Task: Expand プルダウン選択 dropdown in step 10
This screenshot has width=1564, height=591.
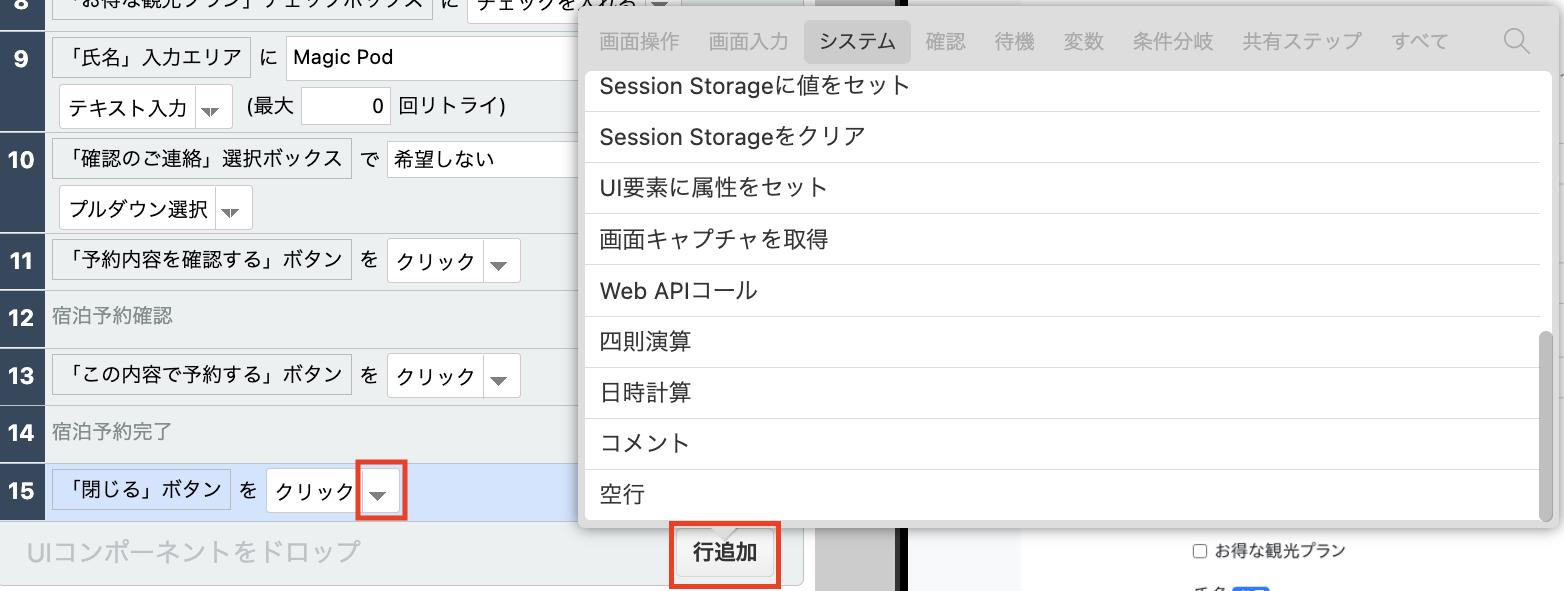Action: coord(231,210)
